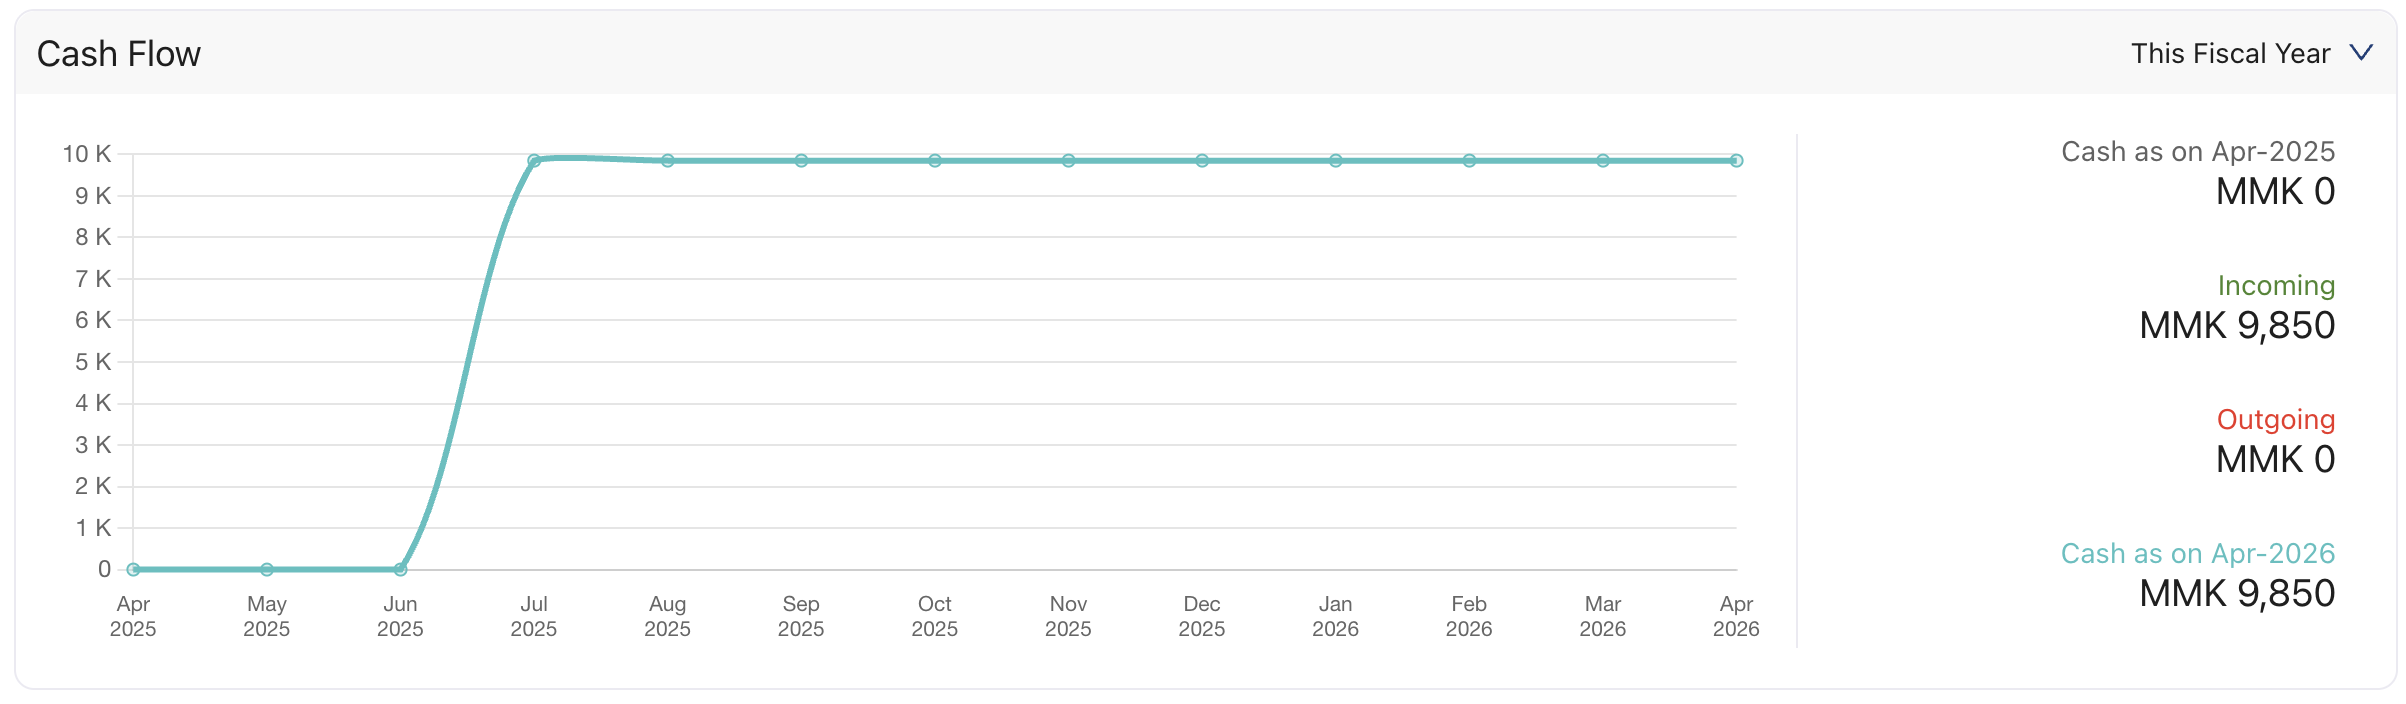
Task: Click the Jun 2025 data point circle
Action: click(x=401, y=568)
